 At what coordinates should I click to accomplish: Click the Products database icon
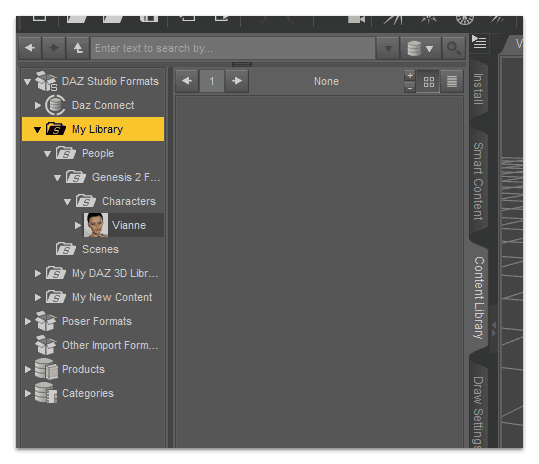point(46,369)
